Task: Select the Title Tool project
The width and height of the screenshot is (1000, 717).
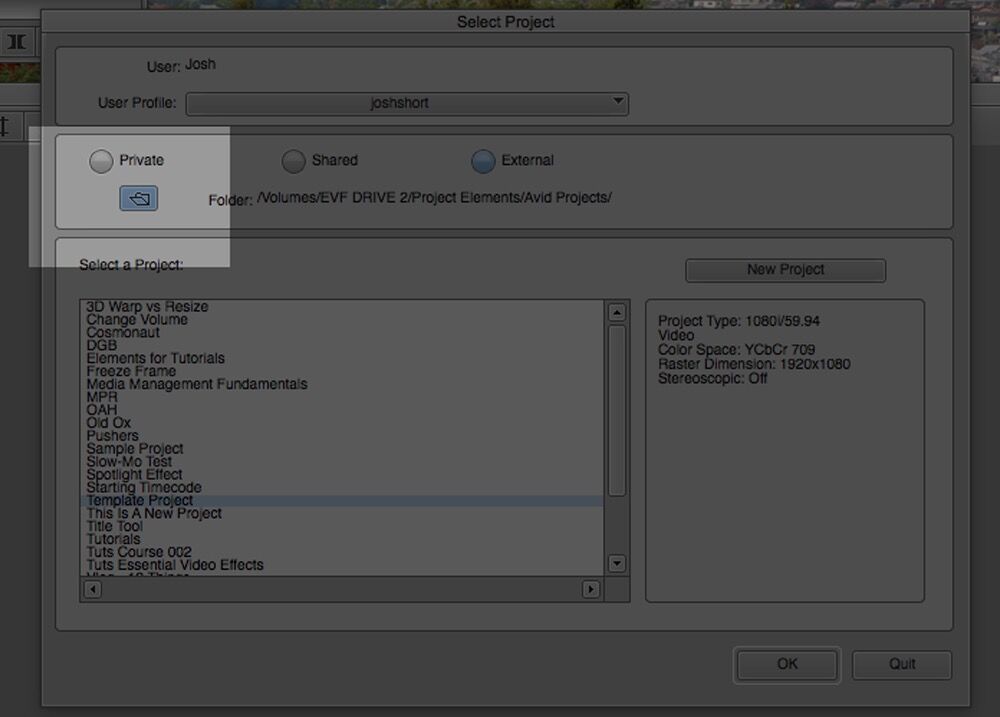Action: (114, 525)
